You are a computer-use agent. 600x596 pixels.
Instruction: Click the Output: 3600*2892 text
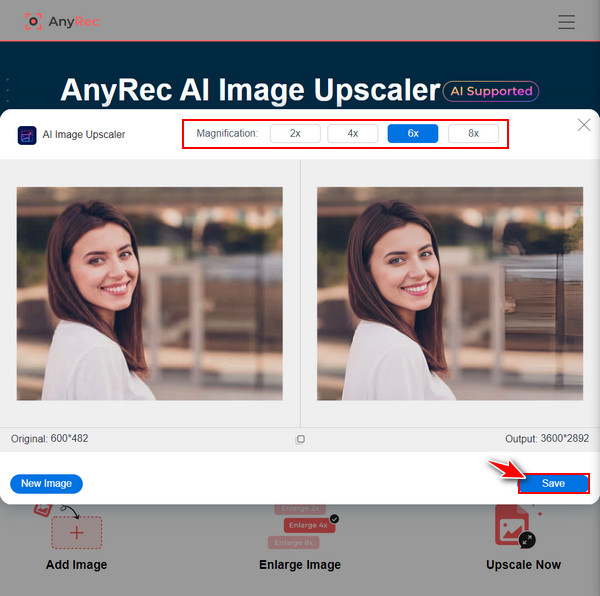click(547, 438)
